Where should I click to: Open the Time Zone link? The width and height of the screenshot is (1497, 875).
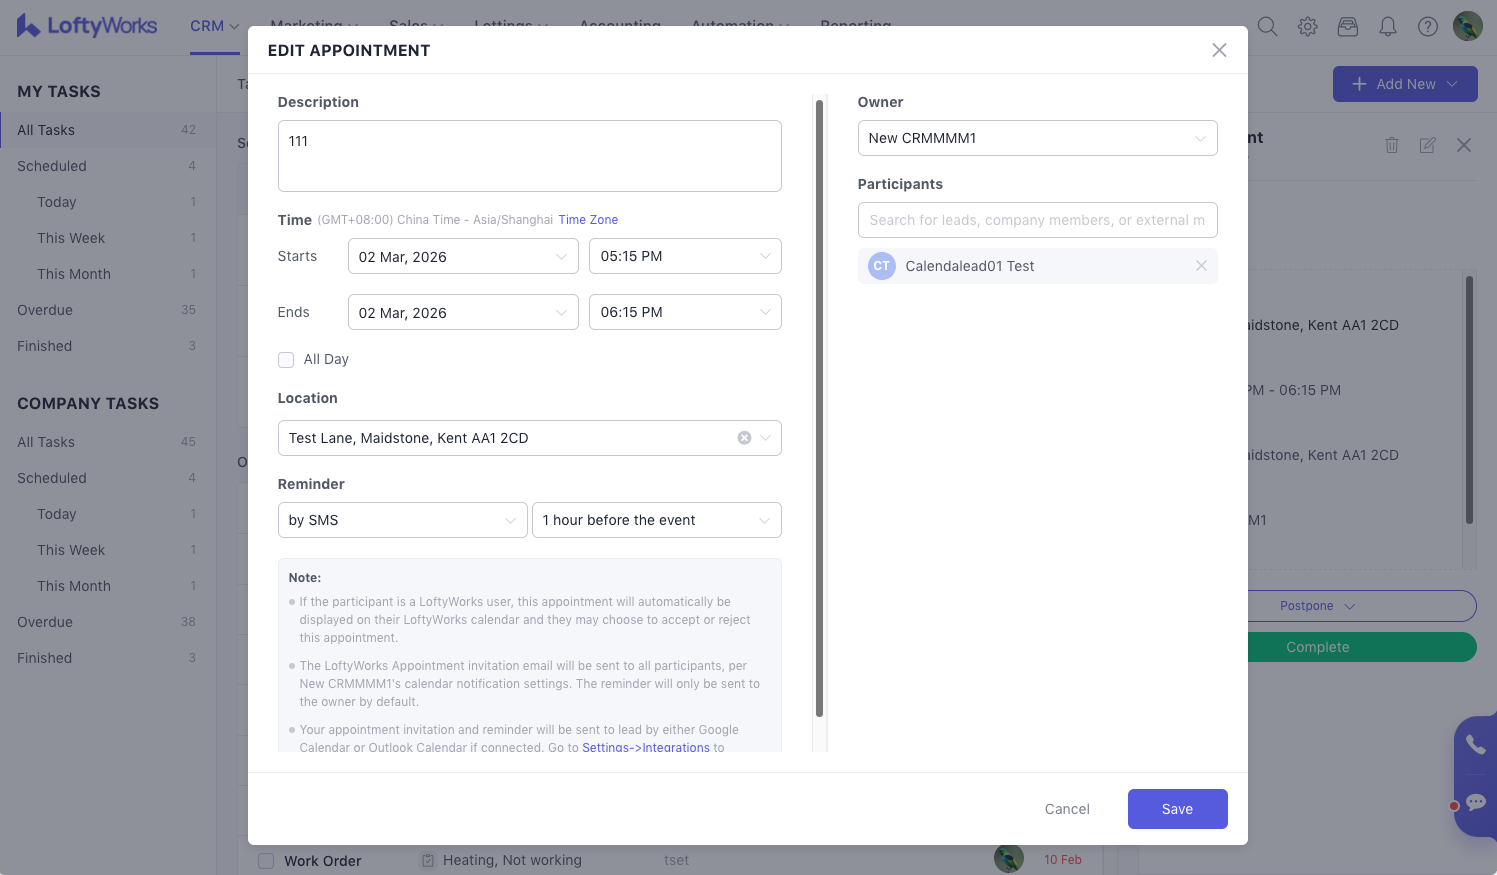click(x=588, y=220)
